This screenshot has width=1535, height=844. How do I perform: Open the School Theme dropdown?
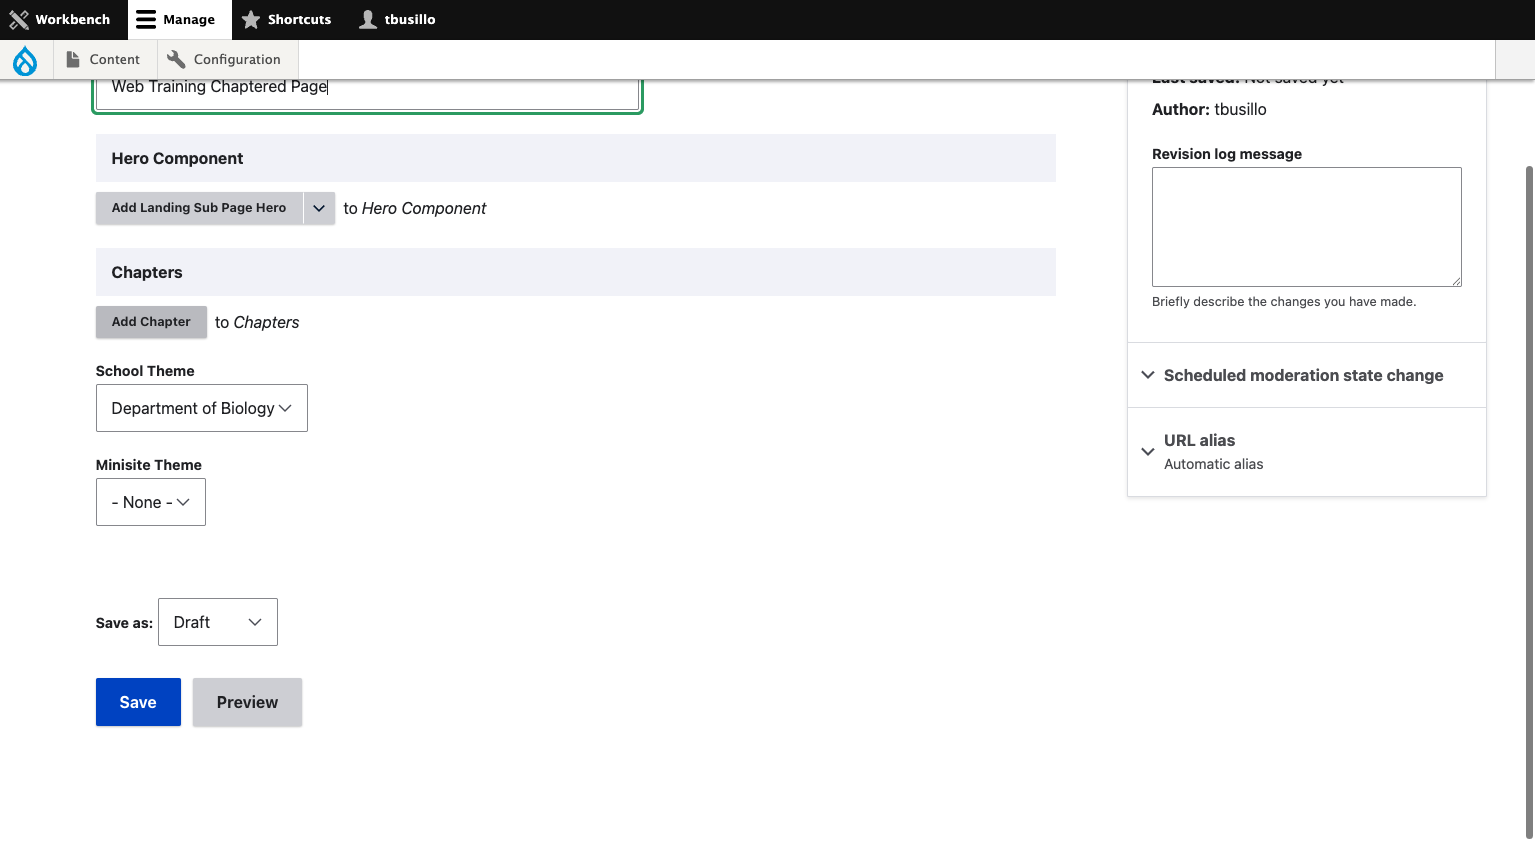click(202, 408)
